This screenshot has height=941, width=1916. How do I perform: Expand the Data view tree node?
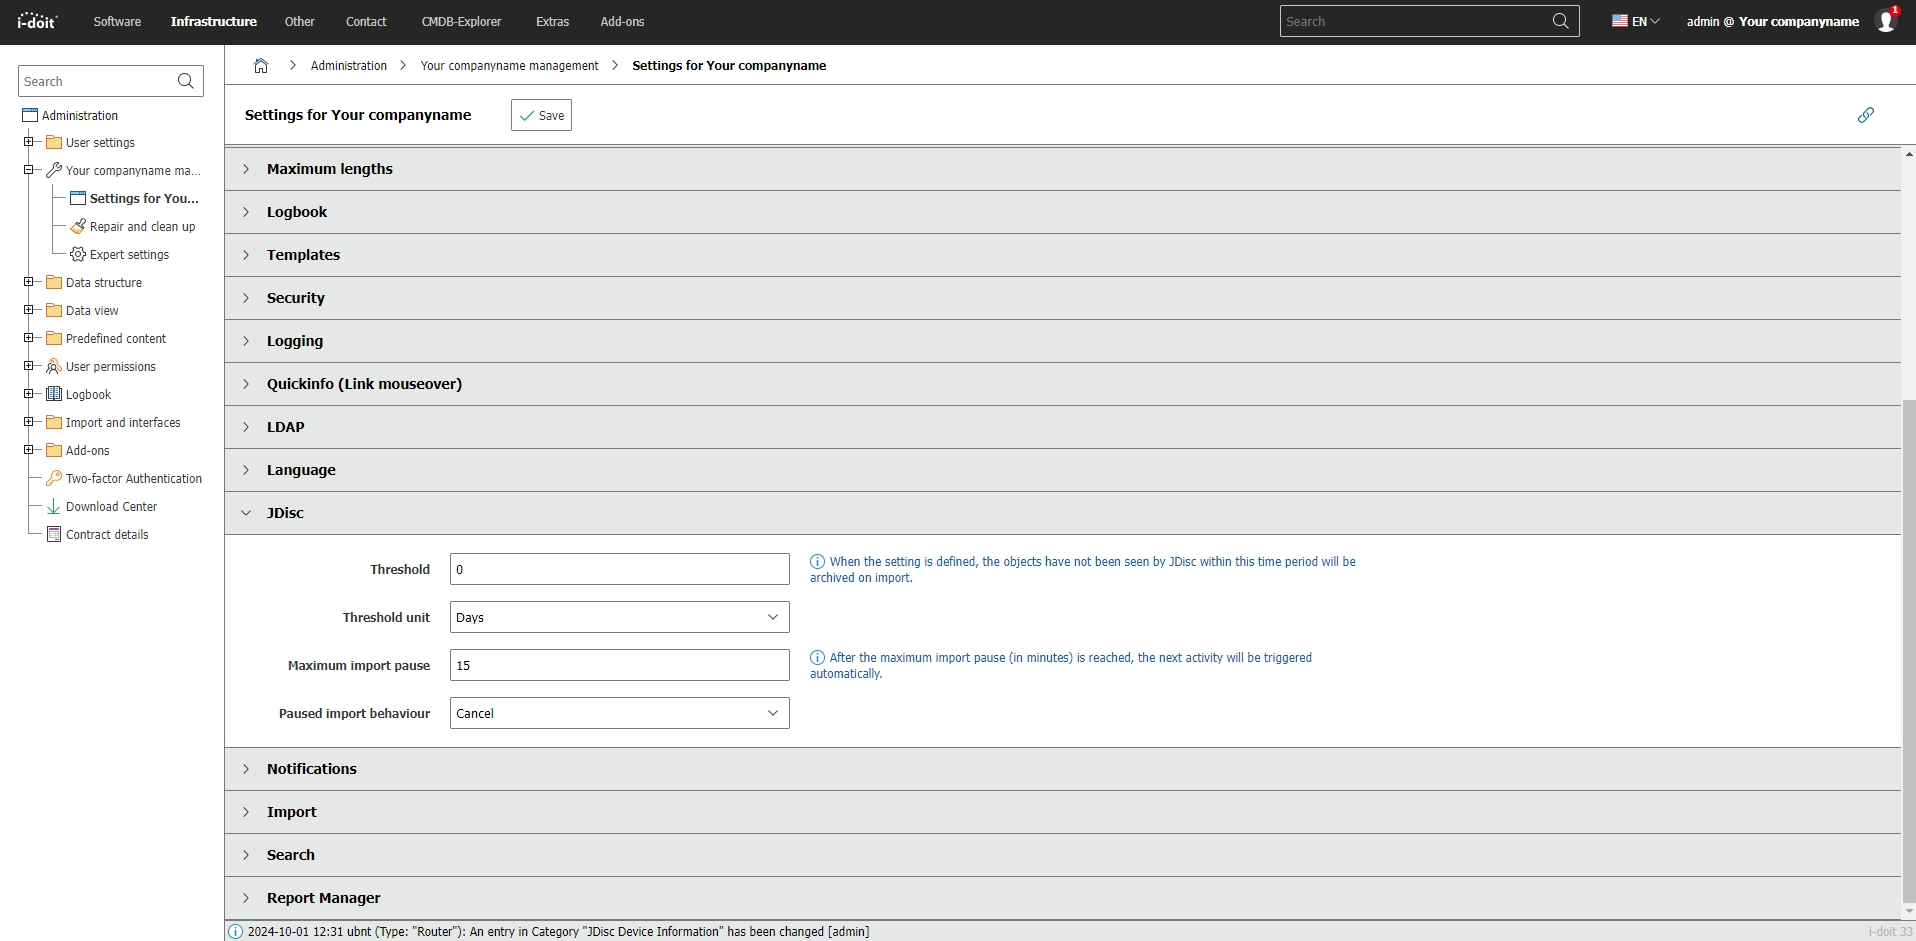pyautogui.click(x=29, y=310)
